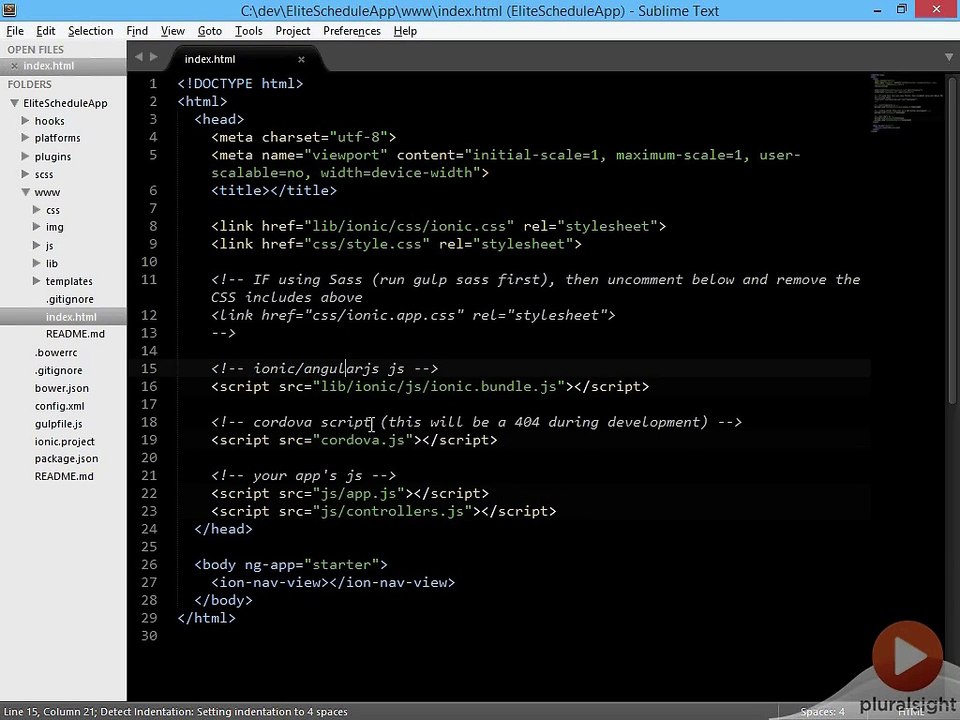Click the js/controllers.js script source
Screen dimensions: 960x720
click(392, 511)
